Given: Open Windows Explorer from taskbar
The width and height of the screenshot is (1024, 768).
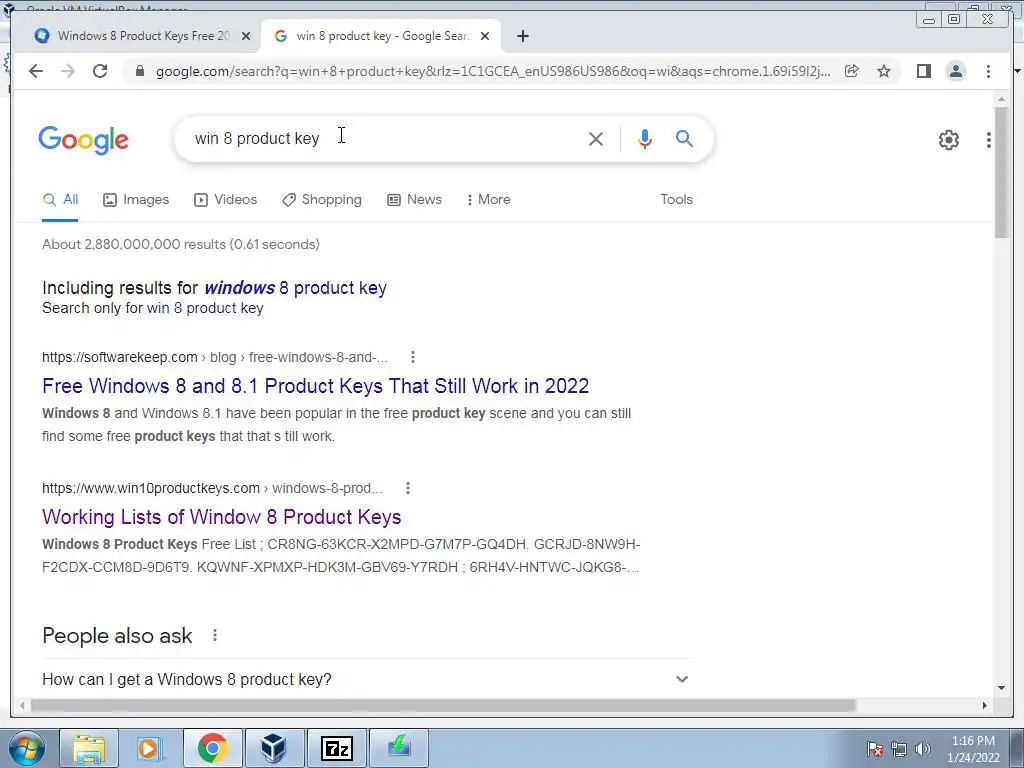Looking at the screenshot, I should (89, 748).
